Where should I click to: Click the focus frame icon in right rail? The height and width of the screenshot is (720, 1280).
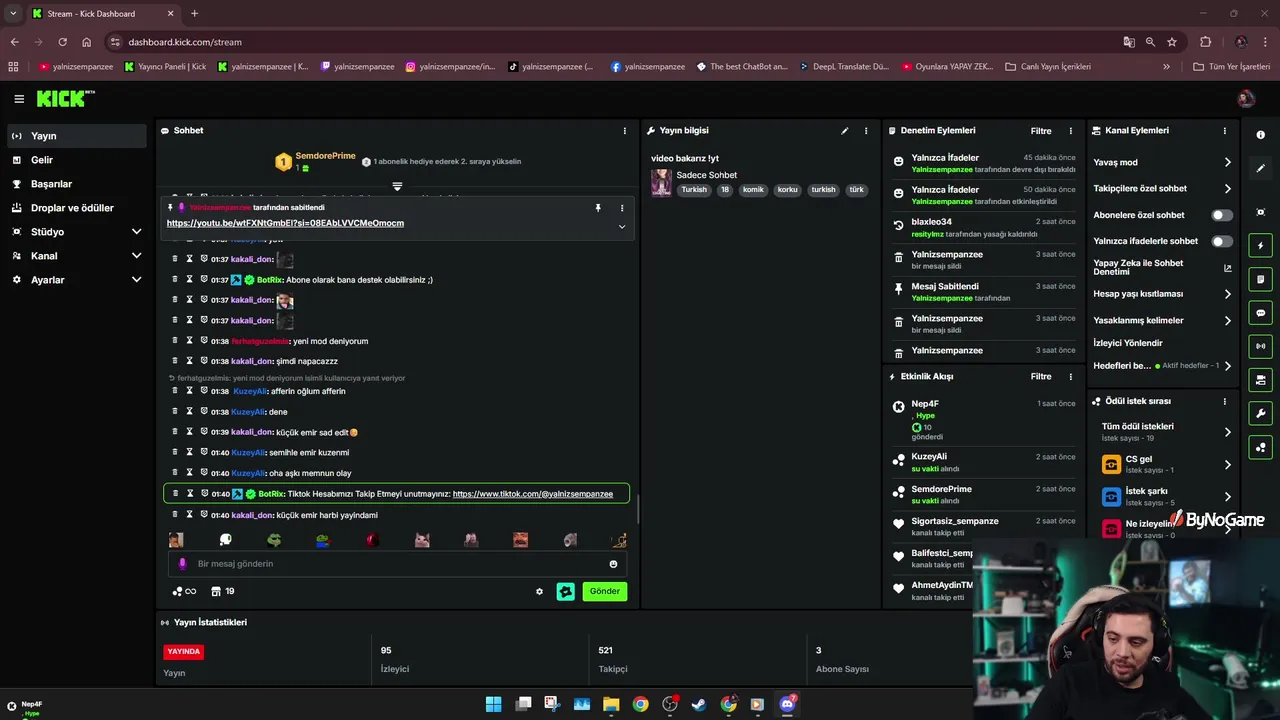click(x=1260, y=212)
